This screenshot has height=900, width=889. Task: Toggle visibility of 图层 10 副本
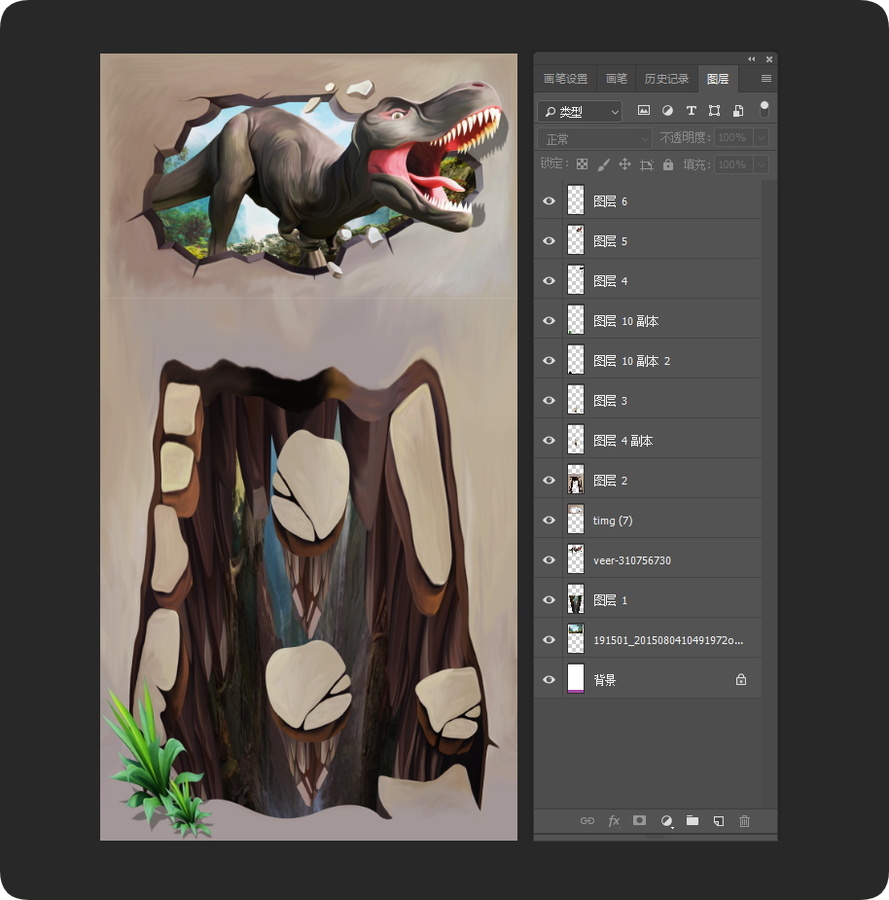549,320
